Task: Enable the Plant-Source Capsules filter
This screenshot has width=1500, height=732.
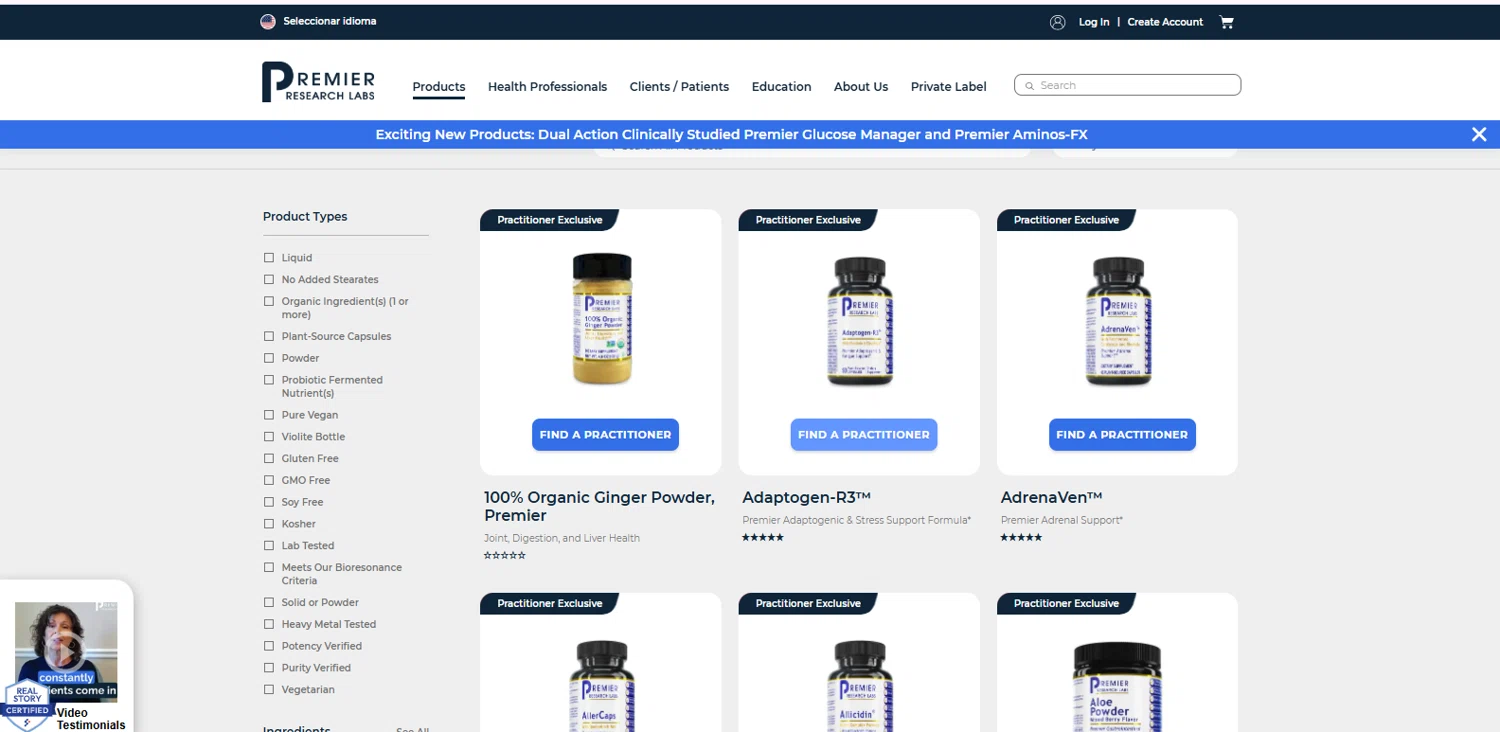Action: click(x=268, y=337)
